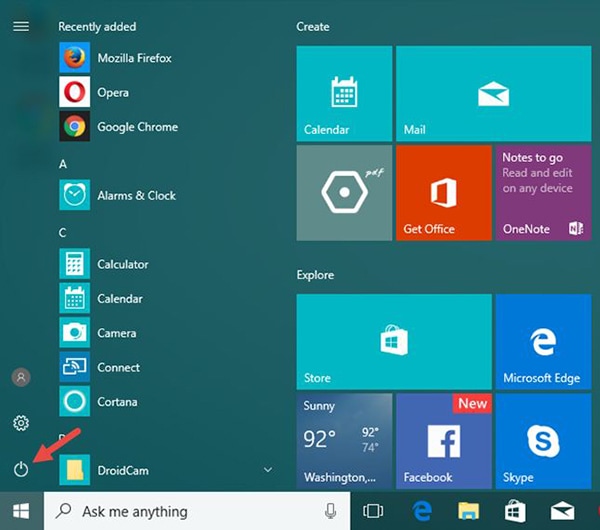Open the hamburger menu at the top
The width and height of the screenshot is (600, 530).
click(x=21, y=26)
